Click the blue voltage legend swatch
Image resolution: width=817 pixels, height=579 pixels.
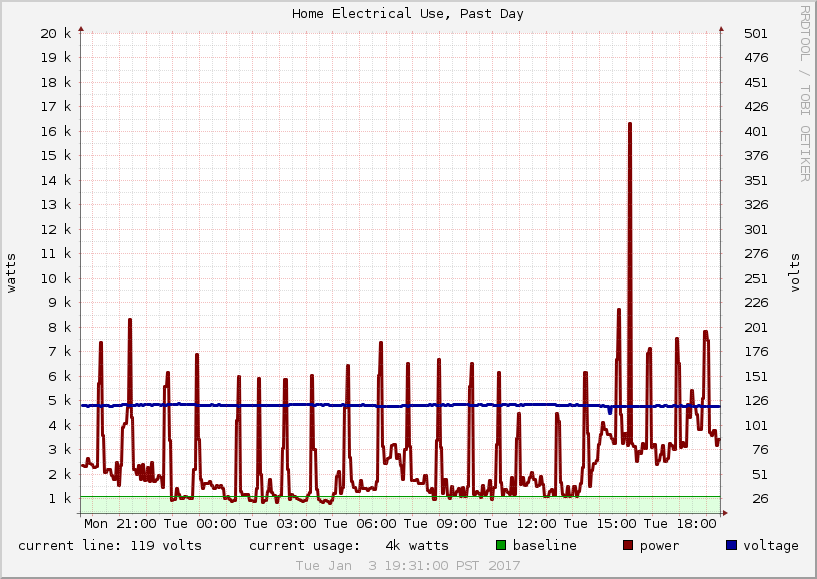click(x=732, y=545)
